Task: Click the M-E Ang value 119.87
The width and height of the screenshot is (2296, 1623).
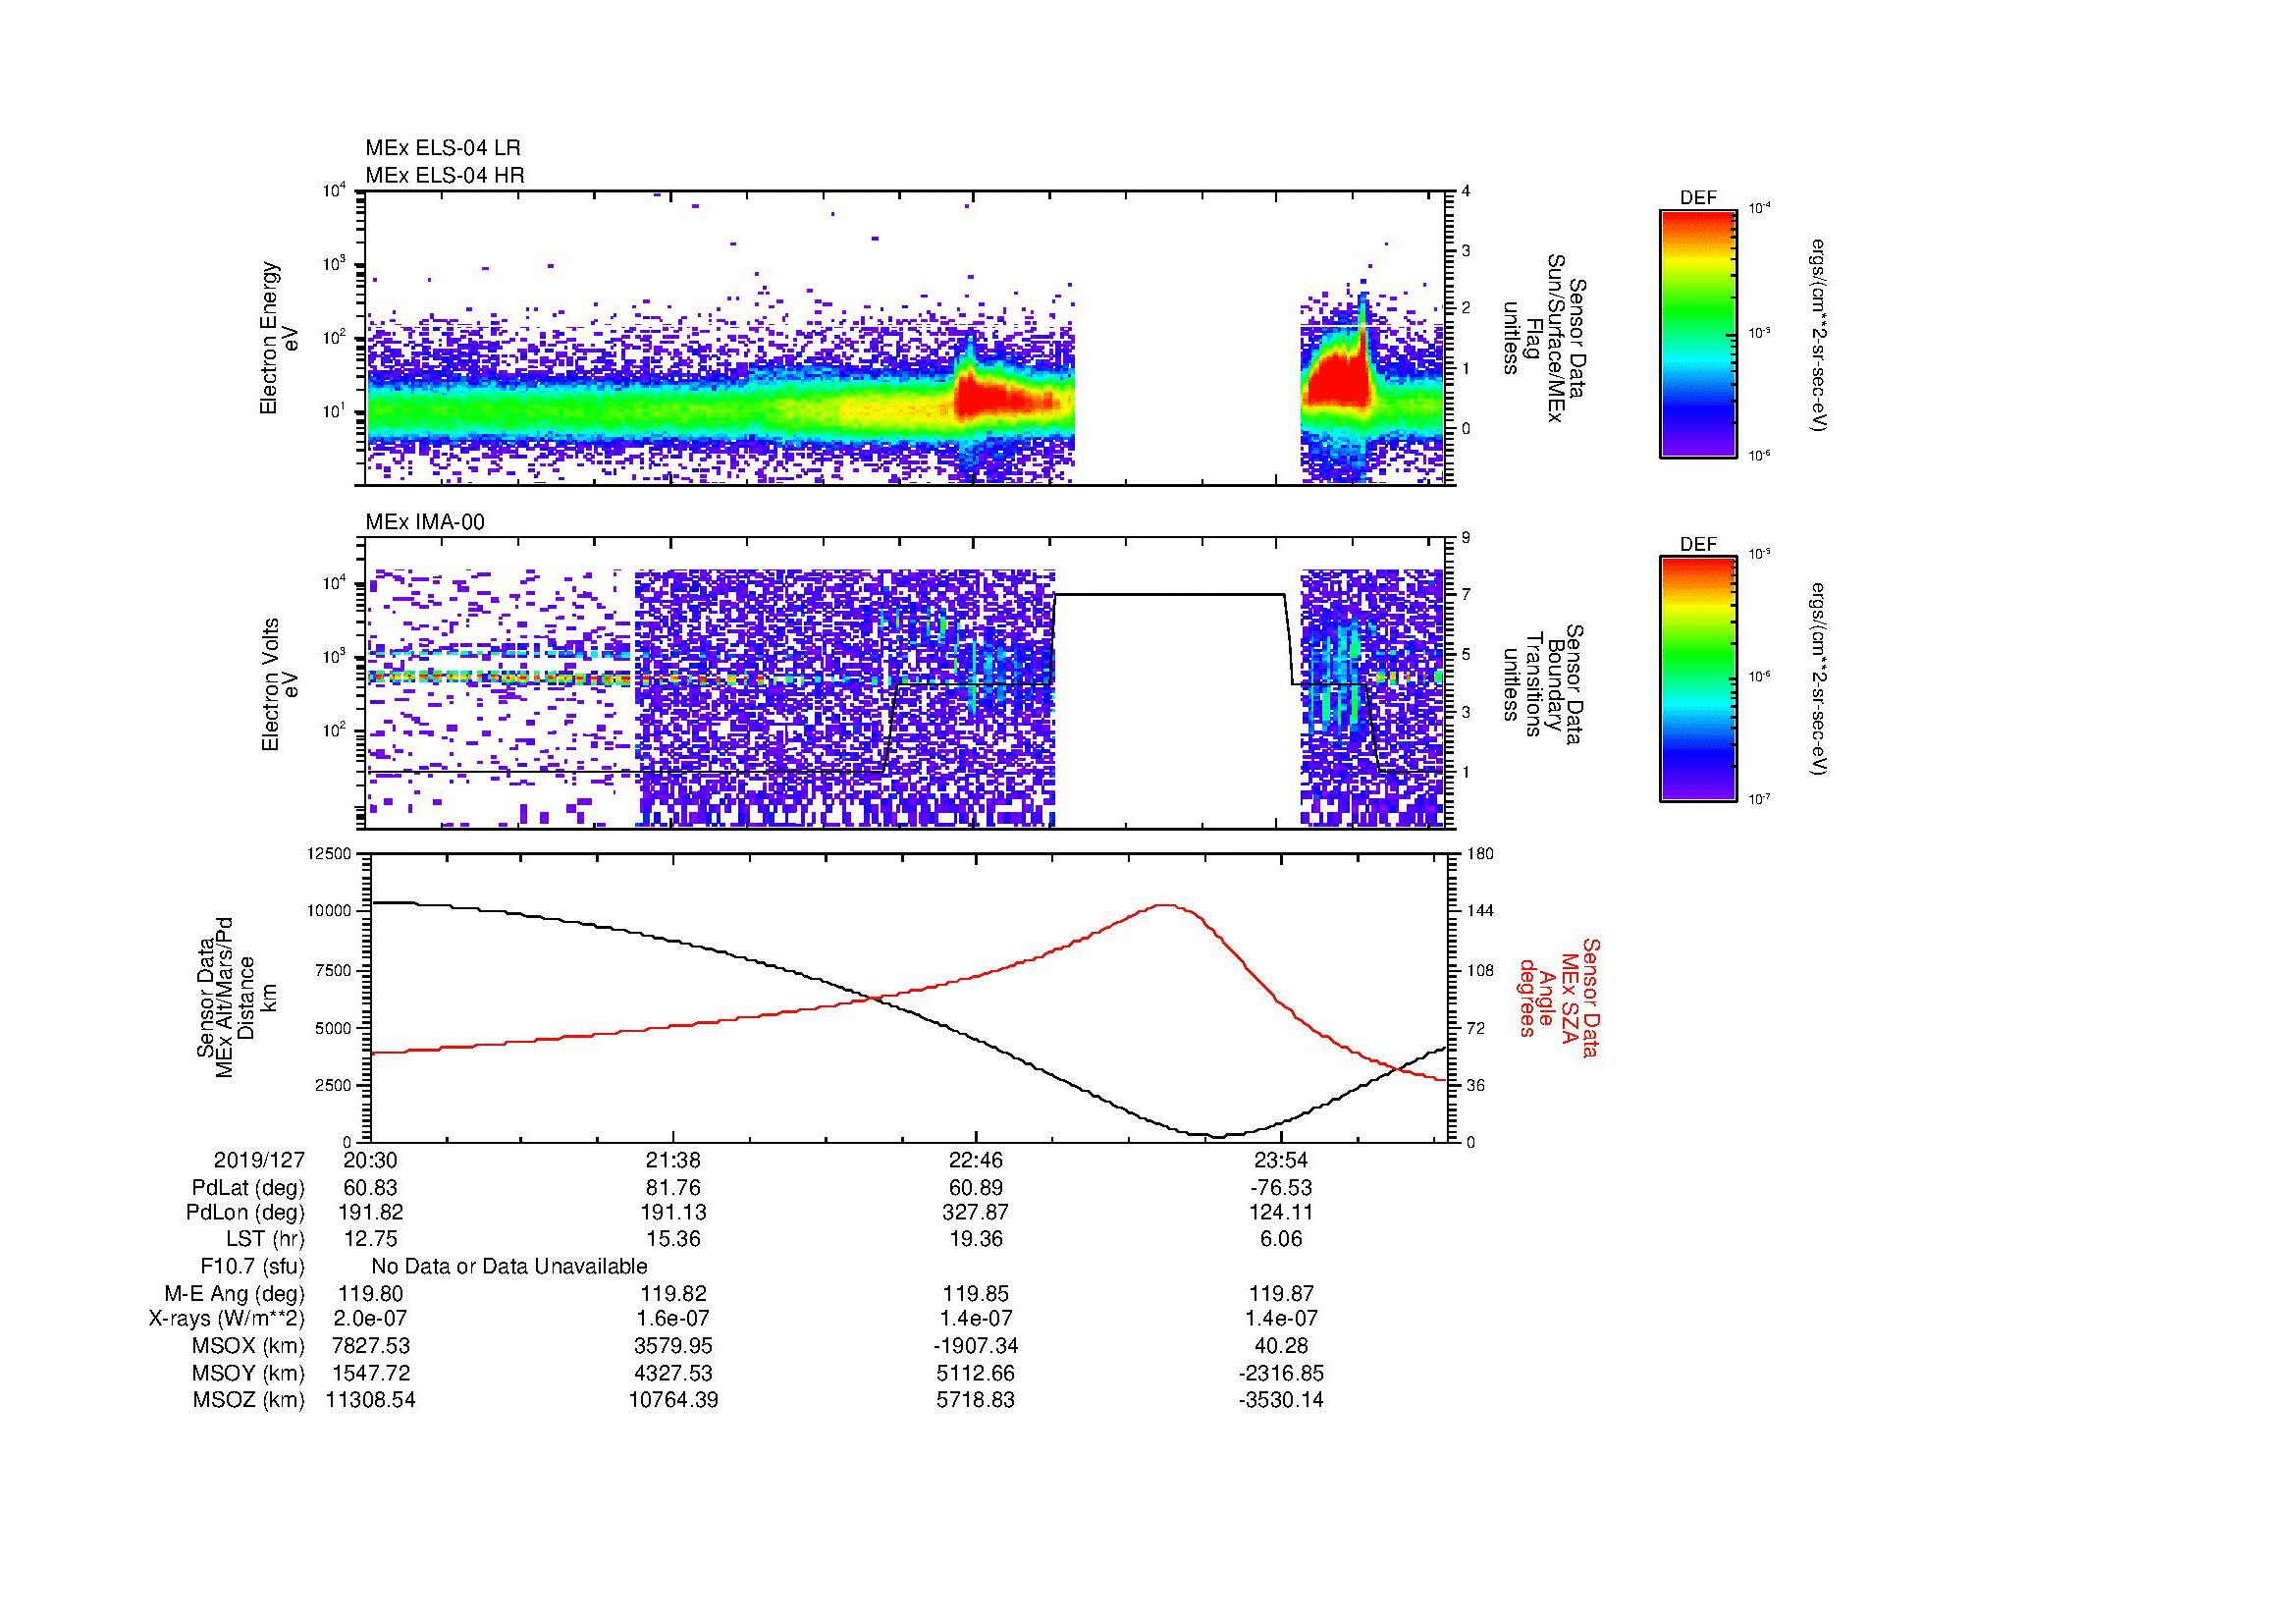Action: (1281, 1294)
